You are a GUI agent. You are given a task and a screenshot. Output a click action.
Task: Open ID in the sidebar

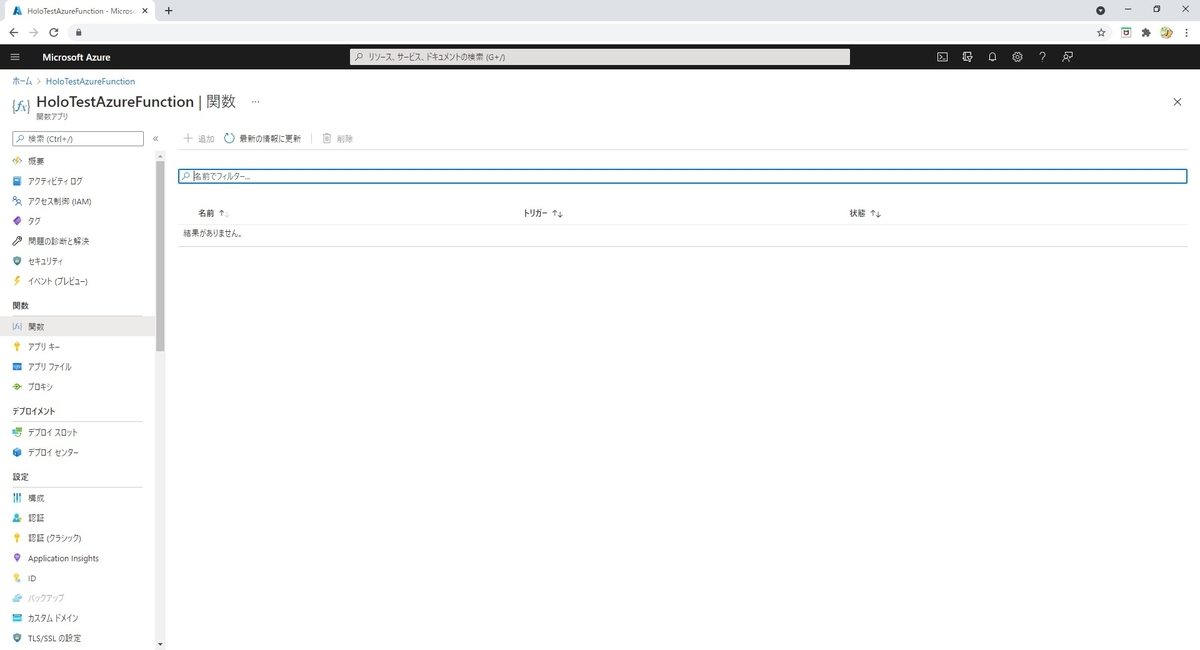[32, 578]
